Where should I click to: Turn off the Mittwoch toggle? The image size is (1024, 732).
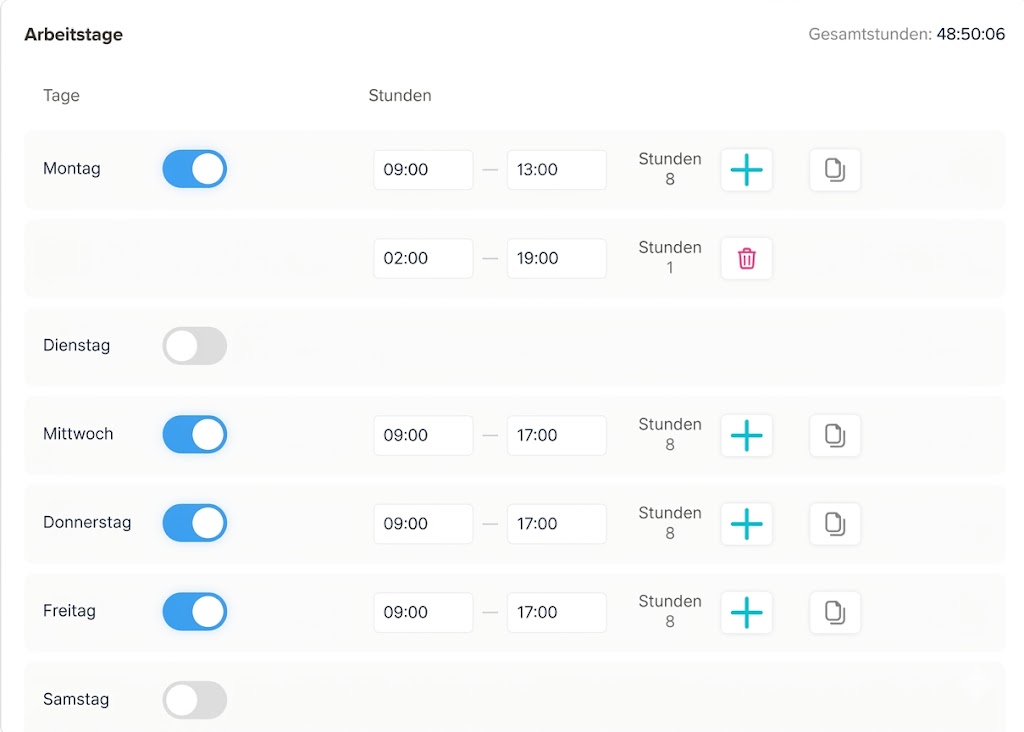click(195, 434)
